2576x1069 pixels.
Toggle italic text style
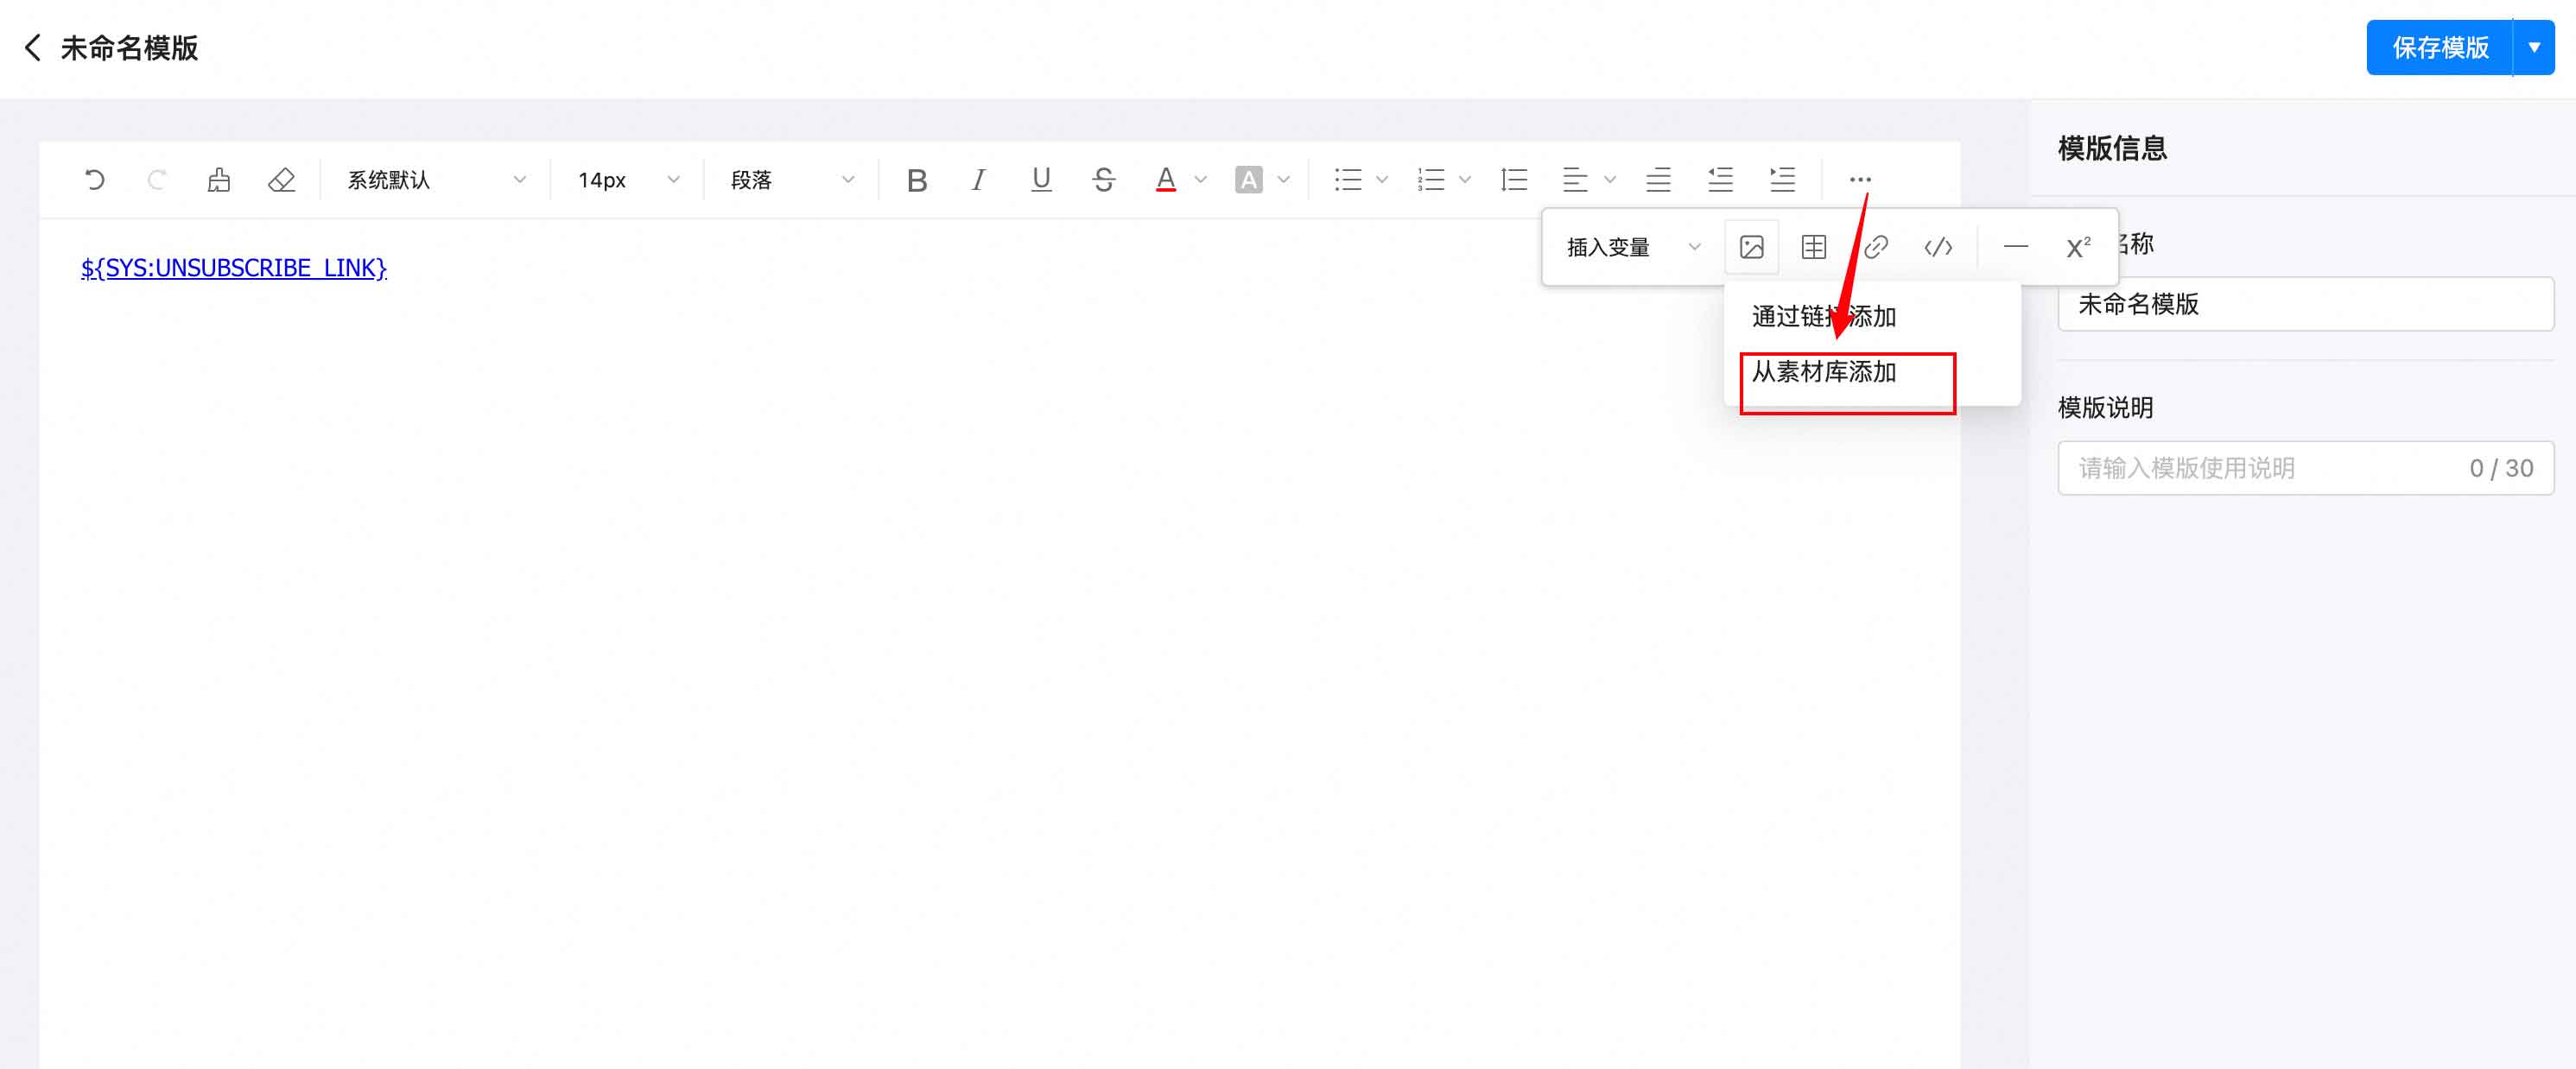point(978,180)
